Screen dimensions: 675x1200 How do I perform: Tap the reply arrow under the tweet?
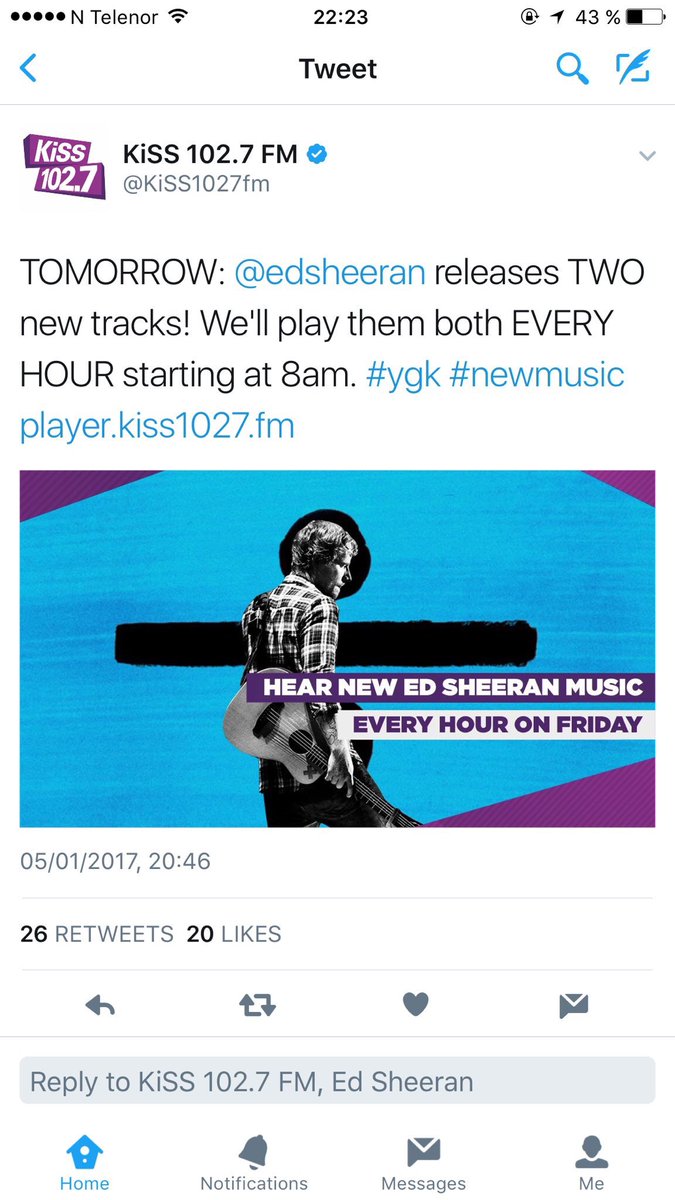pos(101,1005)
